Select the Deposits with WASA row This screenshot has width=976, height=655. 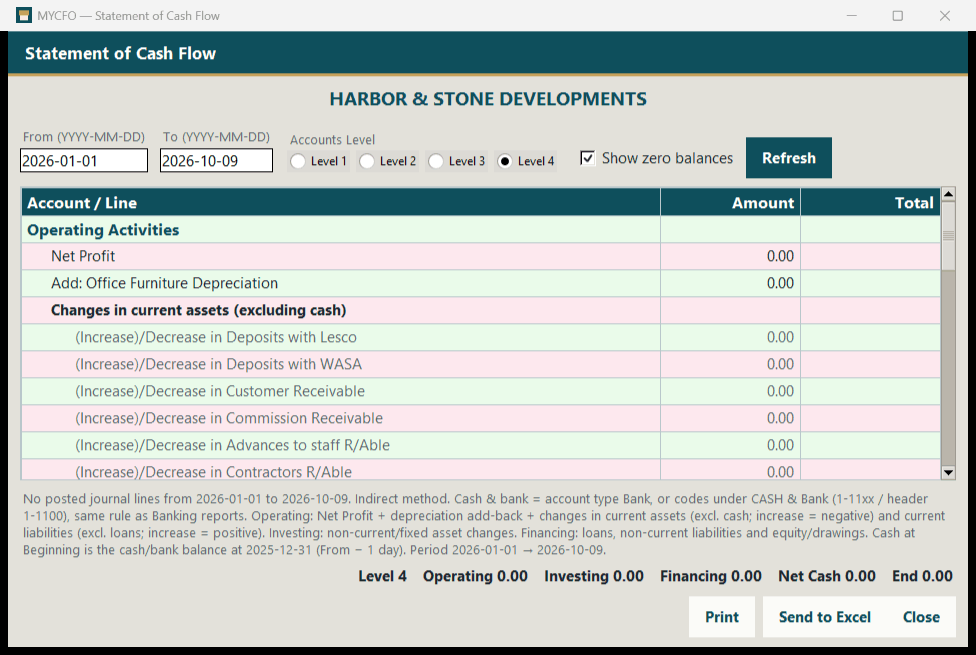coord(481,364)
